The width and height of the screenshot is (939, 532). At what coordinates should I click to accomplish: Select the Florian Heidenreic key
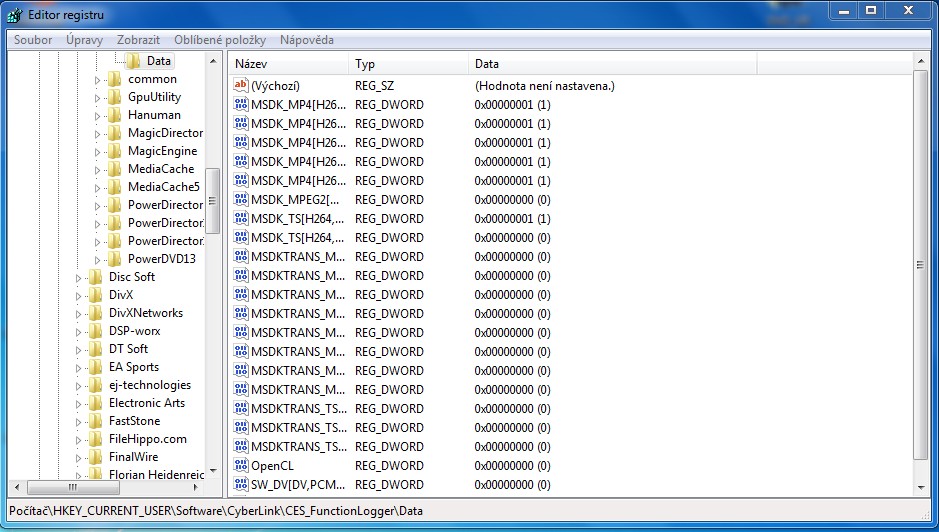click(156, 474)
